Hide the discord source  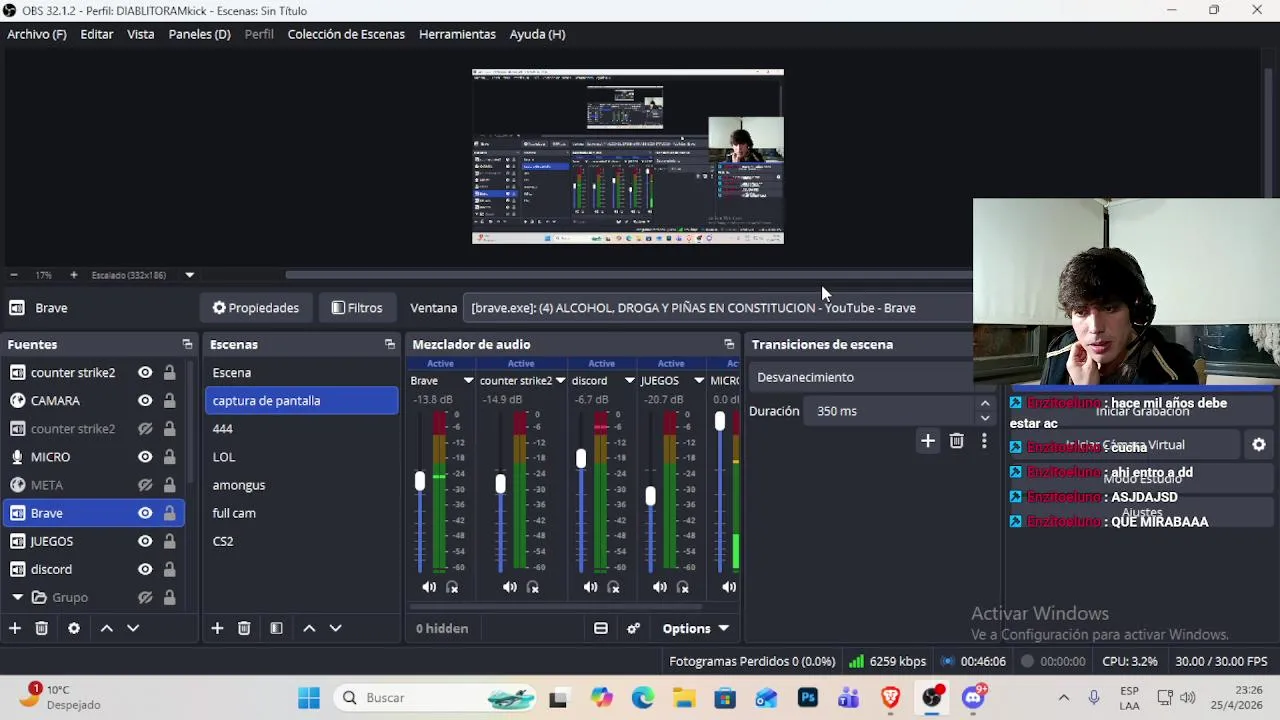(x=145, y=569)
